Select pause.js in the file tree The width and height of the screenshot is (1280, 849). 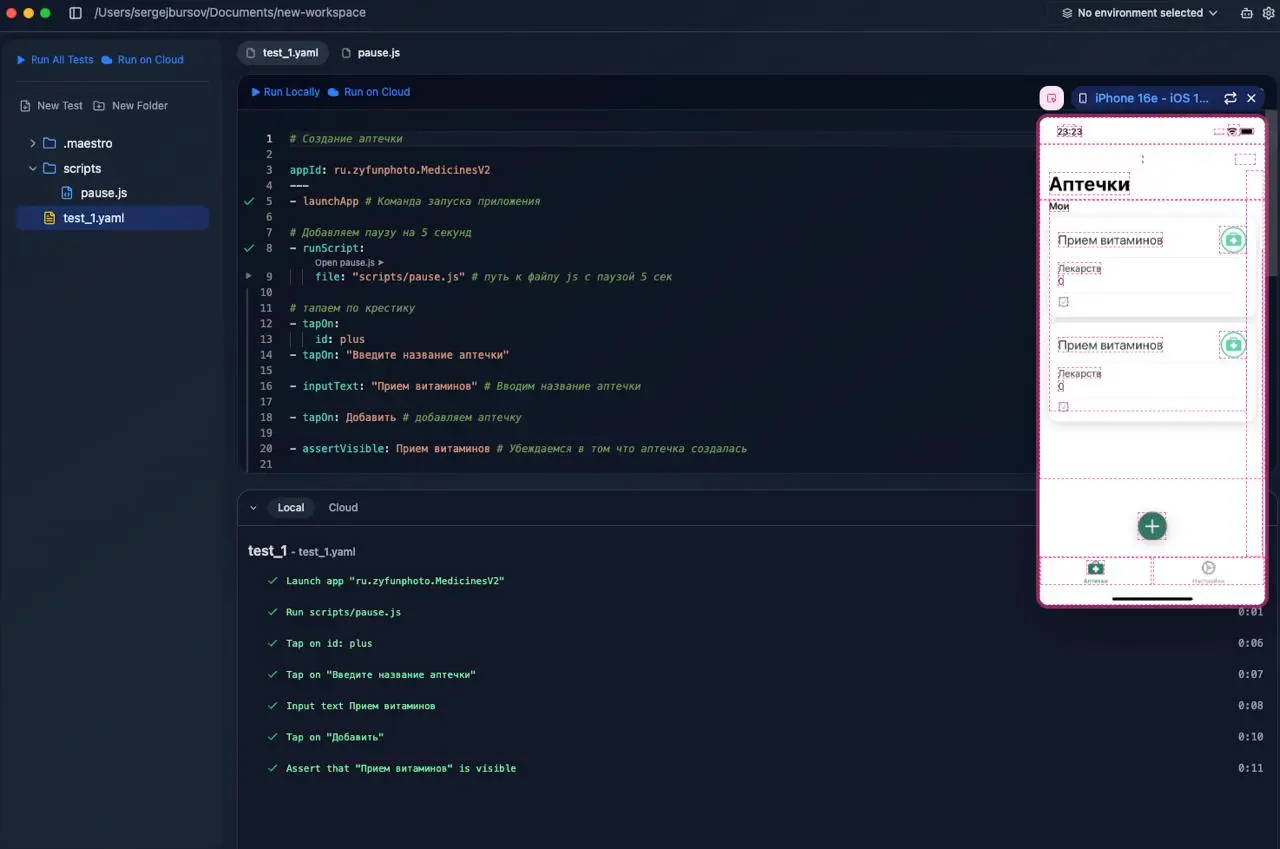click(103, 193)
